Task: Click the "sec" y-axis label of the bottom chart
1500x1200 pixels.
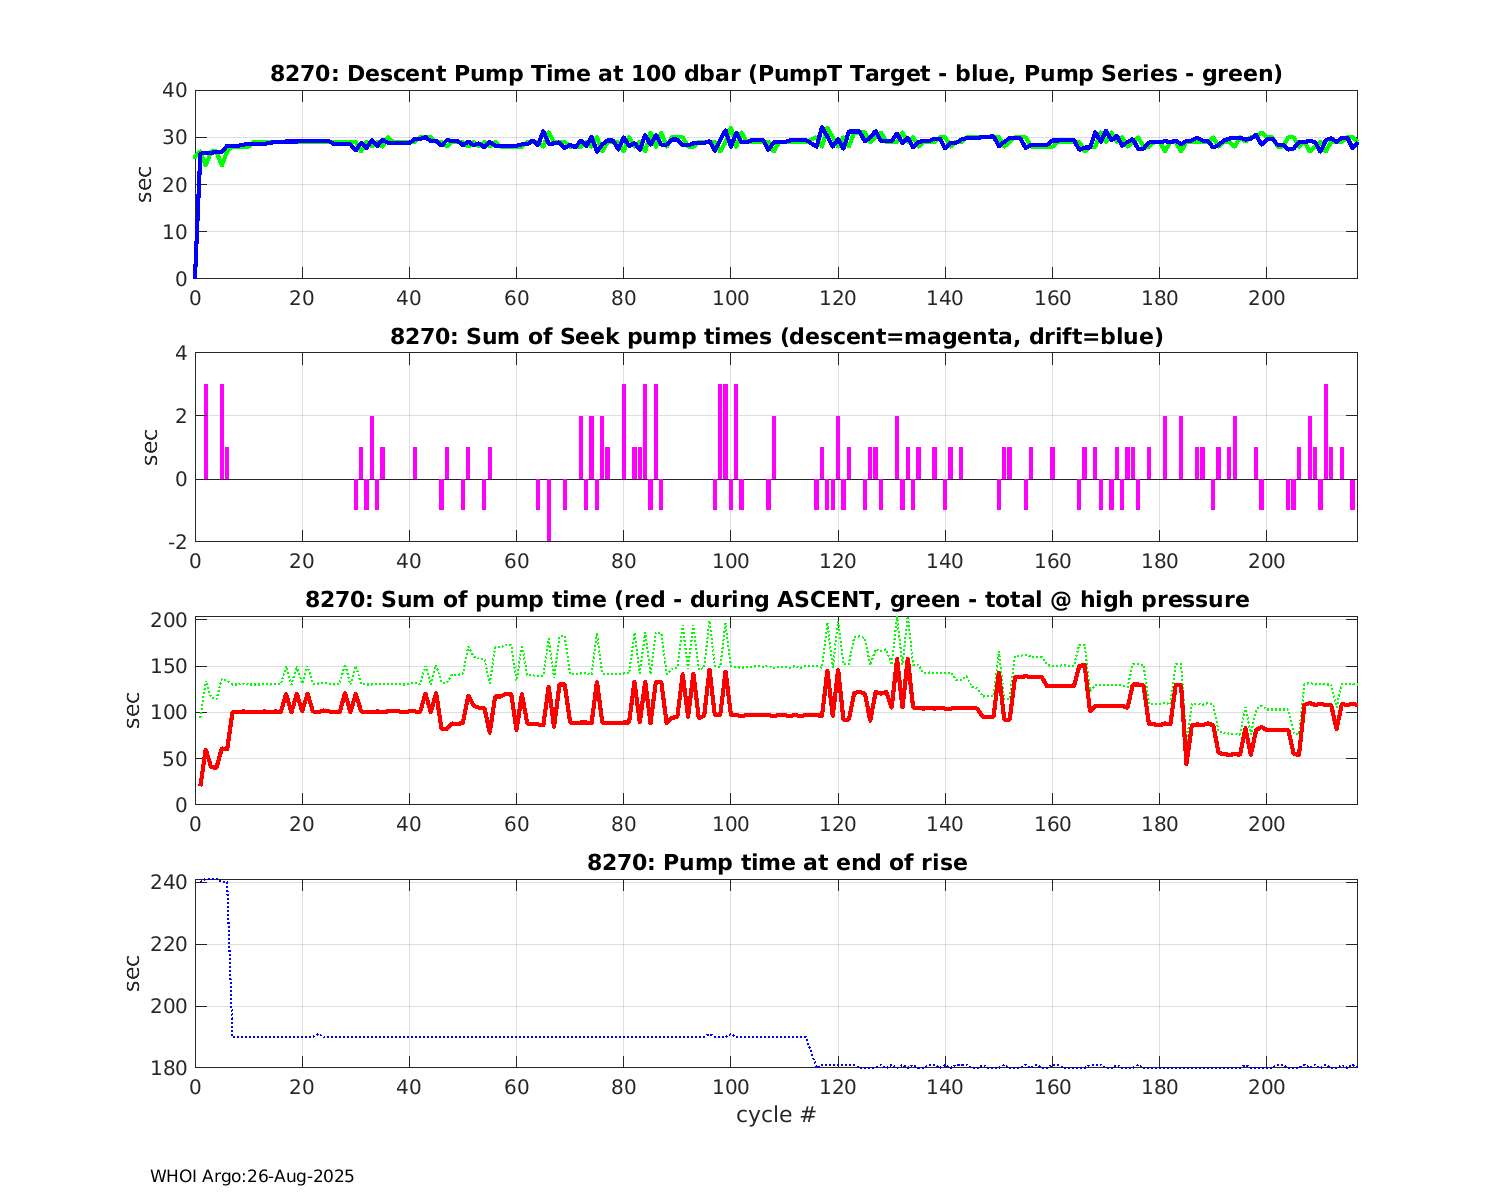Action: coord(134,974)
